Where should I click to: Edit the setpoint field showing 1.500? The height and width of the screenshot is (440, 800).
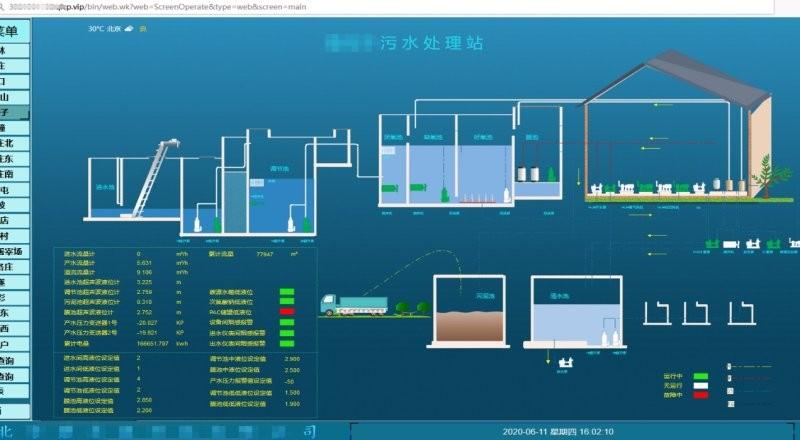tap(292, 393)
